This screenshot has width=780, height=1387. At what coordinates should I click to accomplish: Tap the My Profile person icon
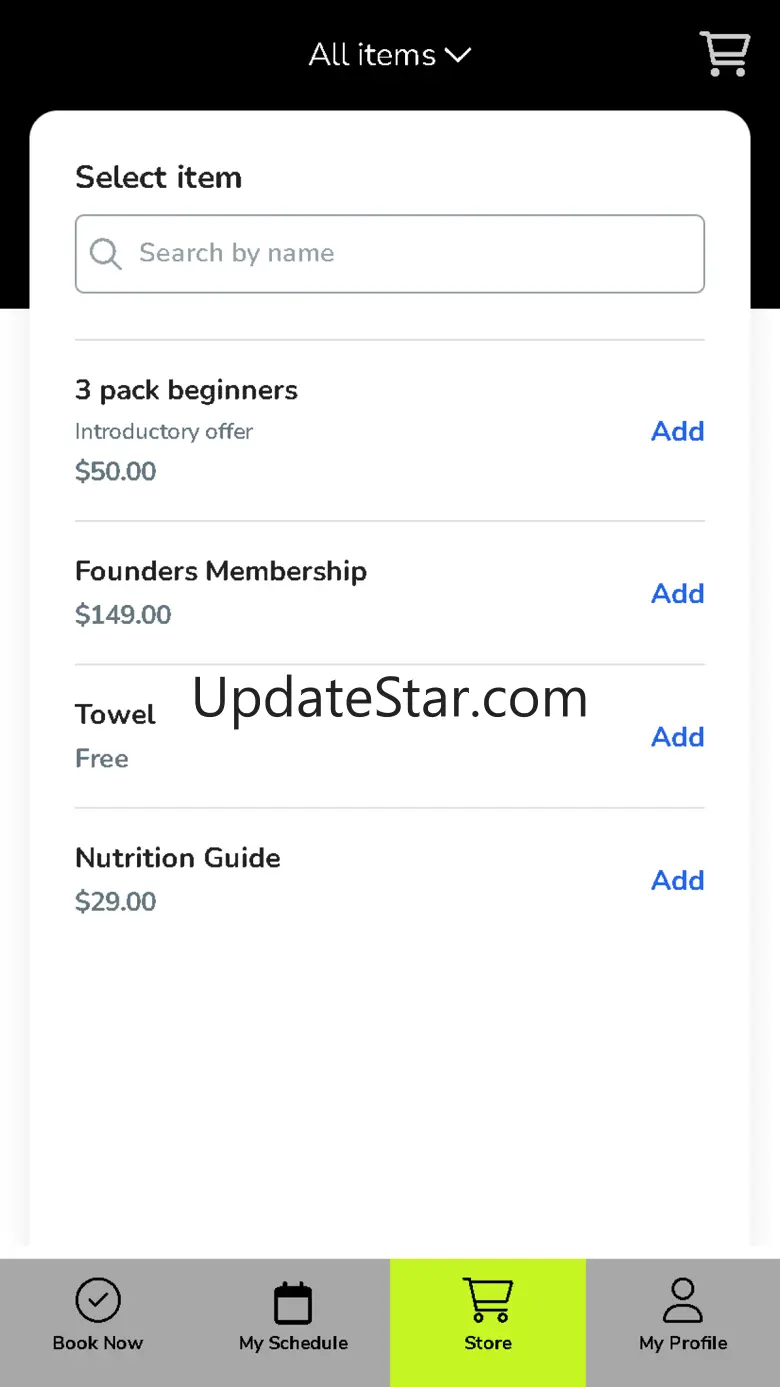point(683,1301)
